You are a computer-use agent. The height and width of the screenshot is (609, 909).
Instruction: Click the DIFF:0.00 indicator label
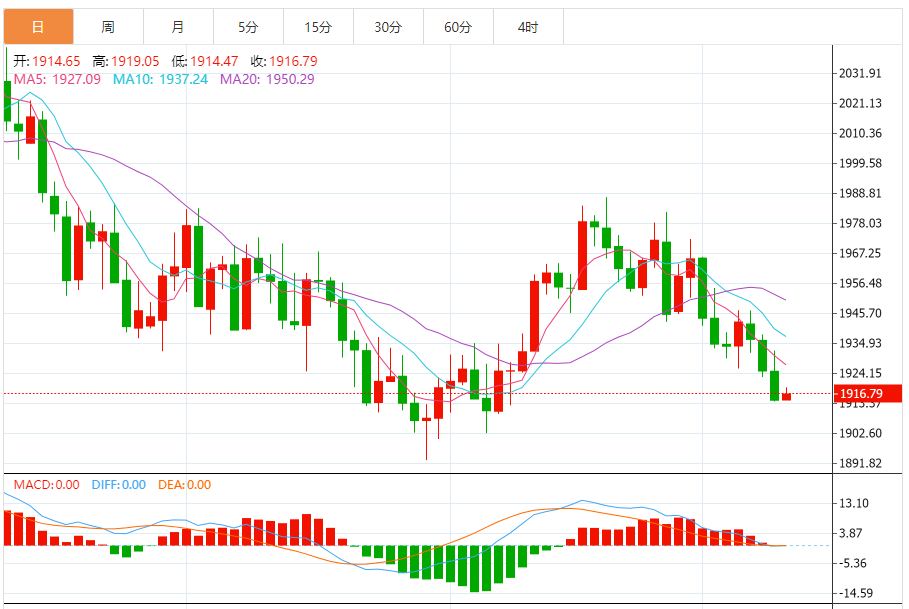[119, 485]
